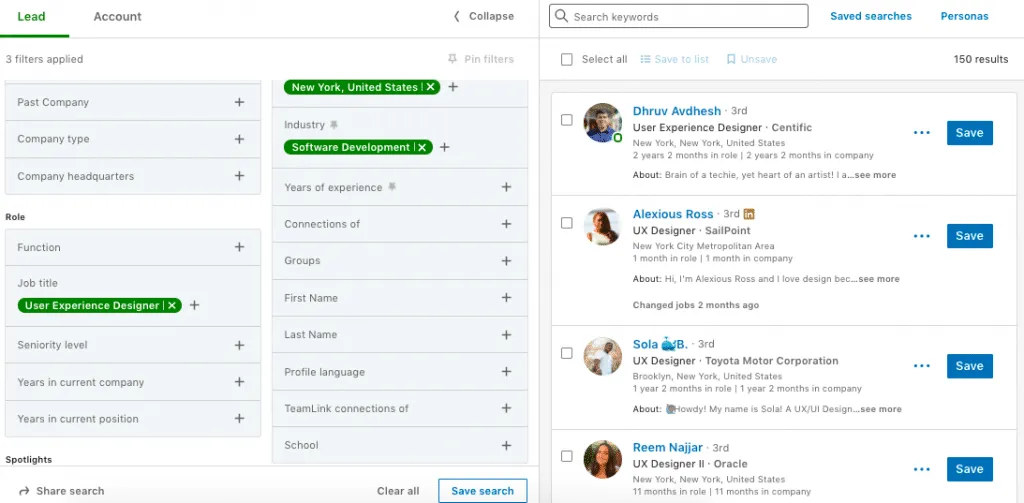Open Alexious Ross's profile photo
This screenshot has height=503, width=1024.
click(x=602, y=227)
